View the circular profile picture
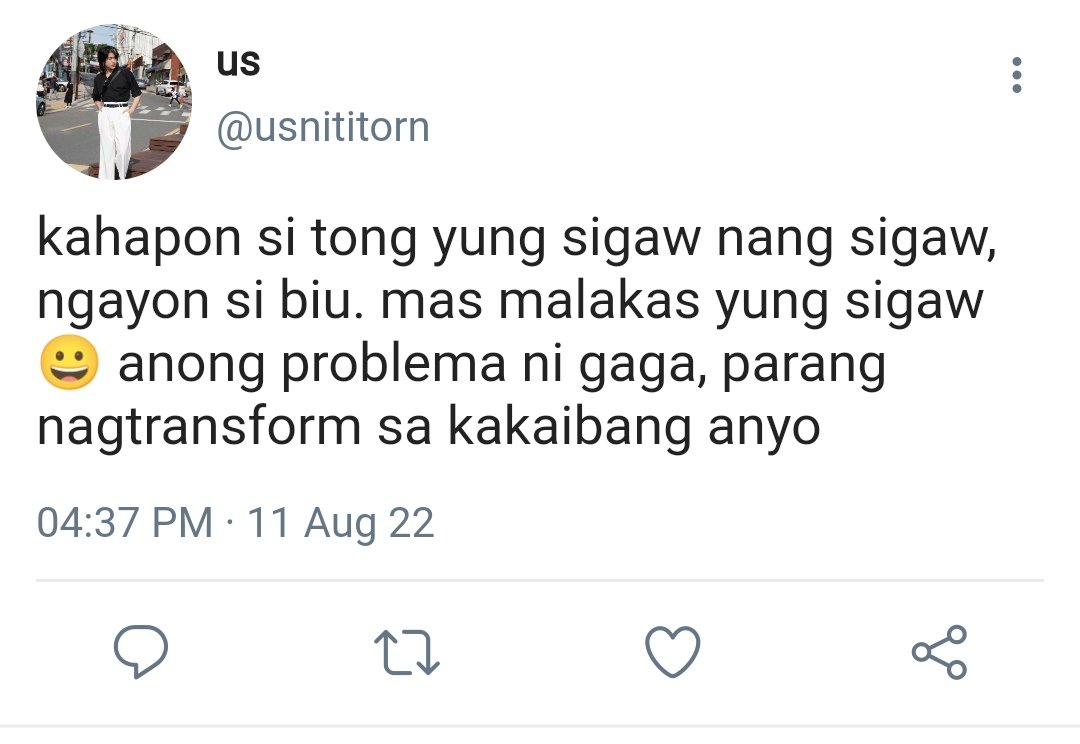The width and height of the screenshot is (1080, 744). (114, 102)
